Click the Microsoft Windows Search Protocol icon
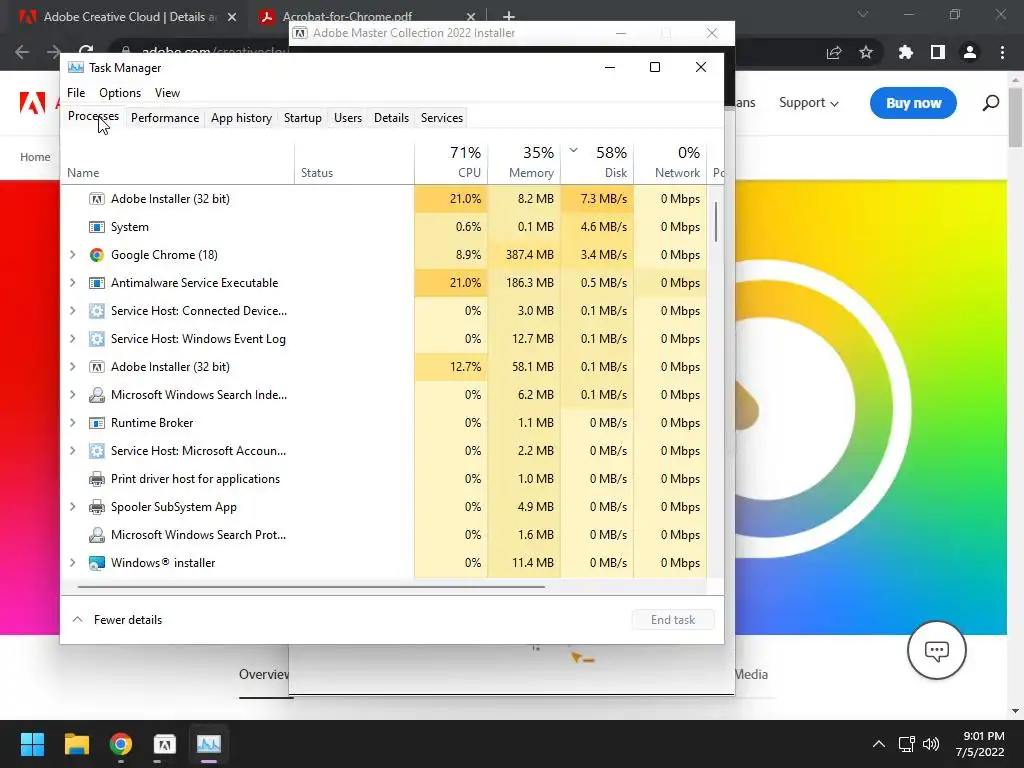The width and height of the screenshot is (1024, 768). click(97, 535)
